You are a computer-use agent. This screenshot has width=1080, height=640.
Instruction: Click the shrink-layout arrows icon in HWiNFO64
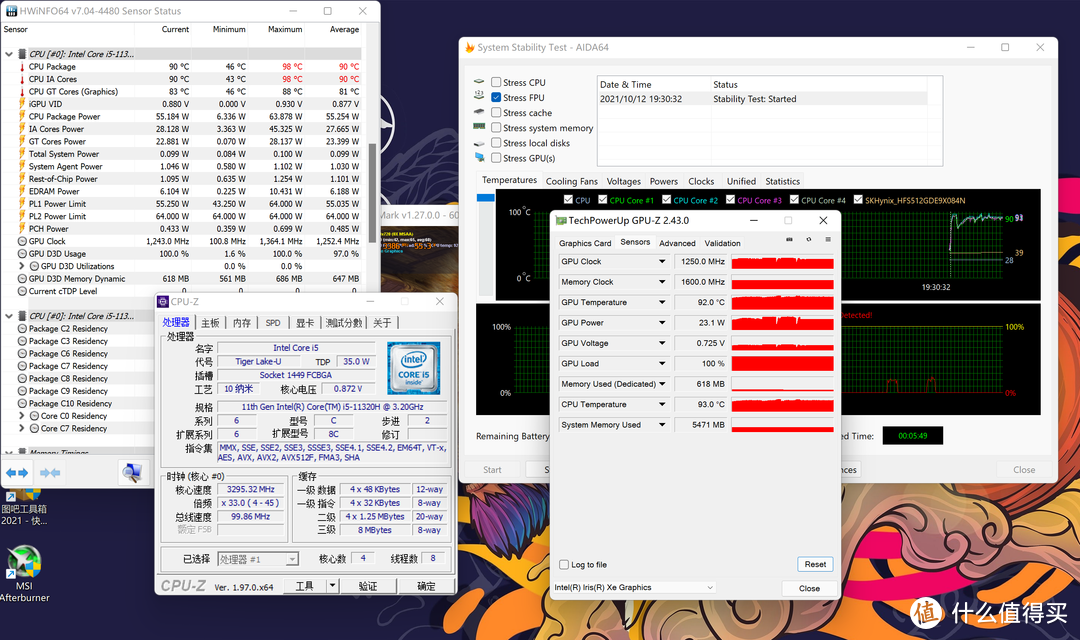pos(50,473)
